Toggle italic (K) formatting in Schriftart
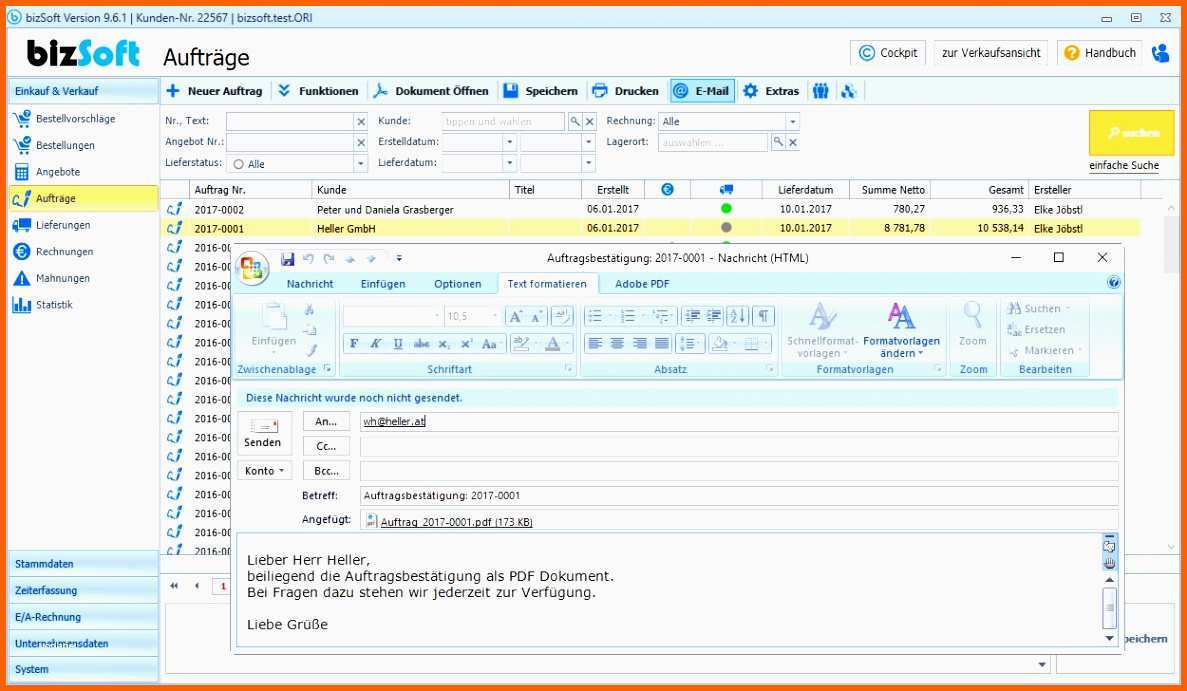 click(x=375, y=344)
